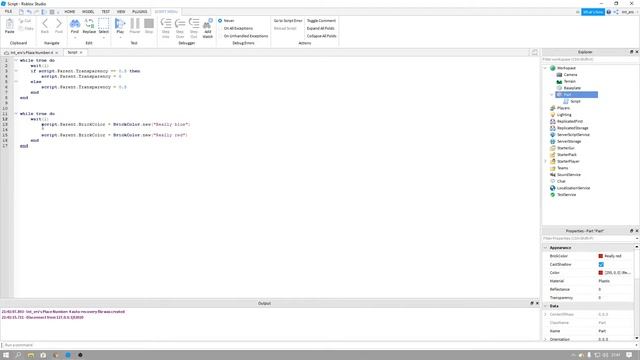Viewport: 640px width, 360px height.
Task: Toggle the CastShadow checkbox
Action: pos(601,264)
